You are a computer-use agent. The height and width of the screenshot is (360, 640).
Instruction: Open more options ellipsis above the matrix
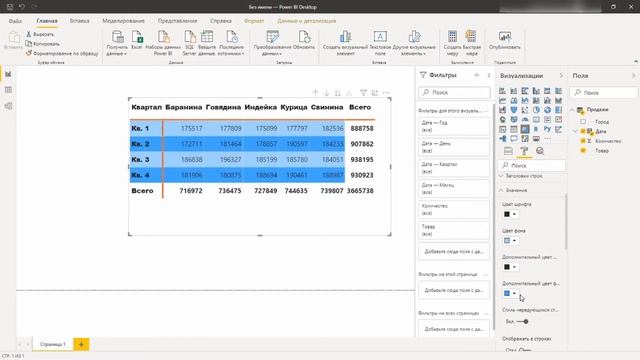(x=386, y=93)
